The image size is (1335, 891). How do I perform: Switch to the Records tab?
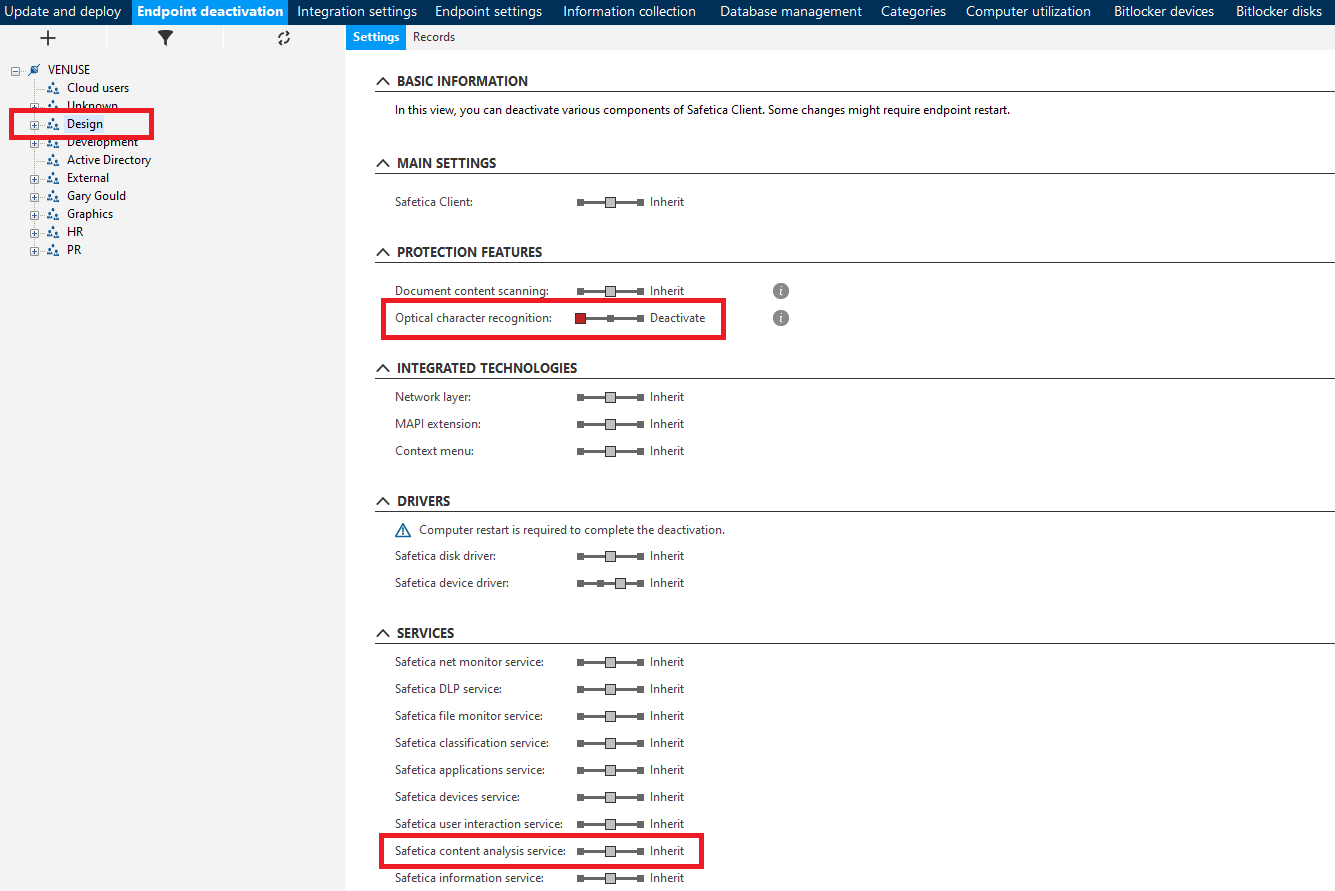[x=434, y=37]
